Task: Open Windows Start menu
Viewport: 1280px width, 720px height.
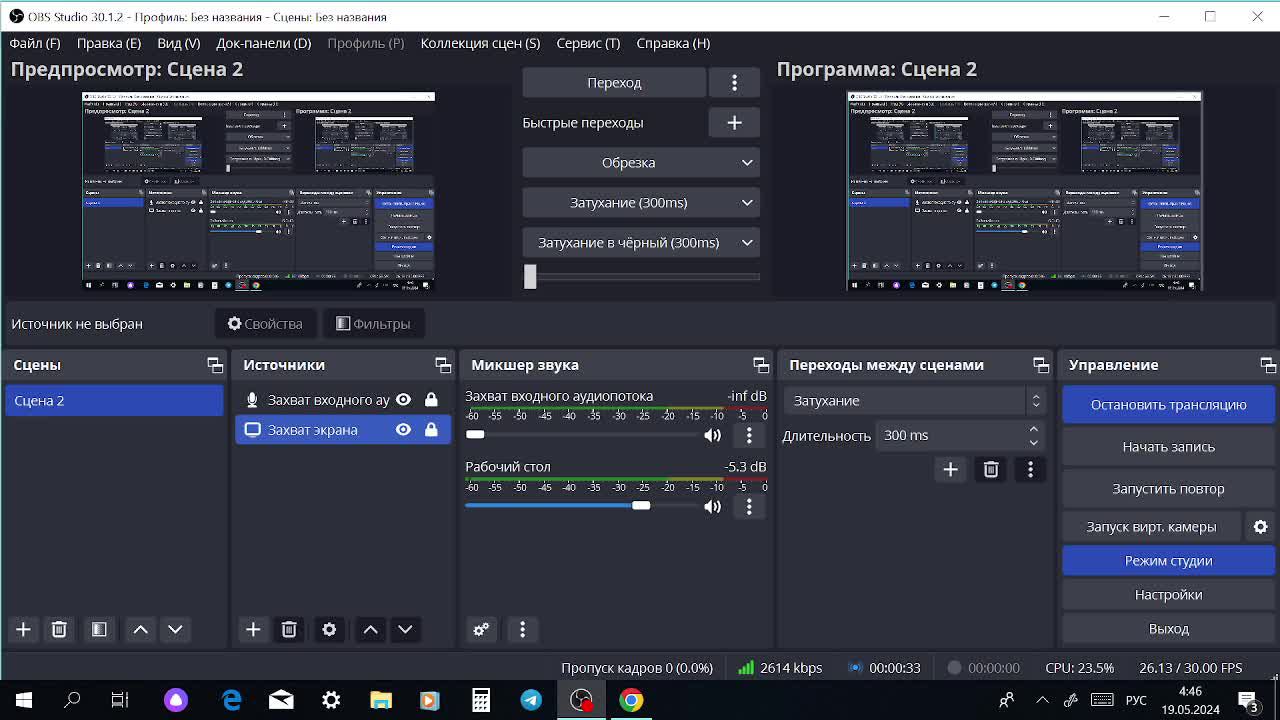Action: pos(23,700)
